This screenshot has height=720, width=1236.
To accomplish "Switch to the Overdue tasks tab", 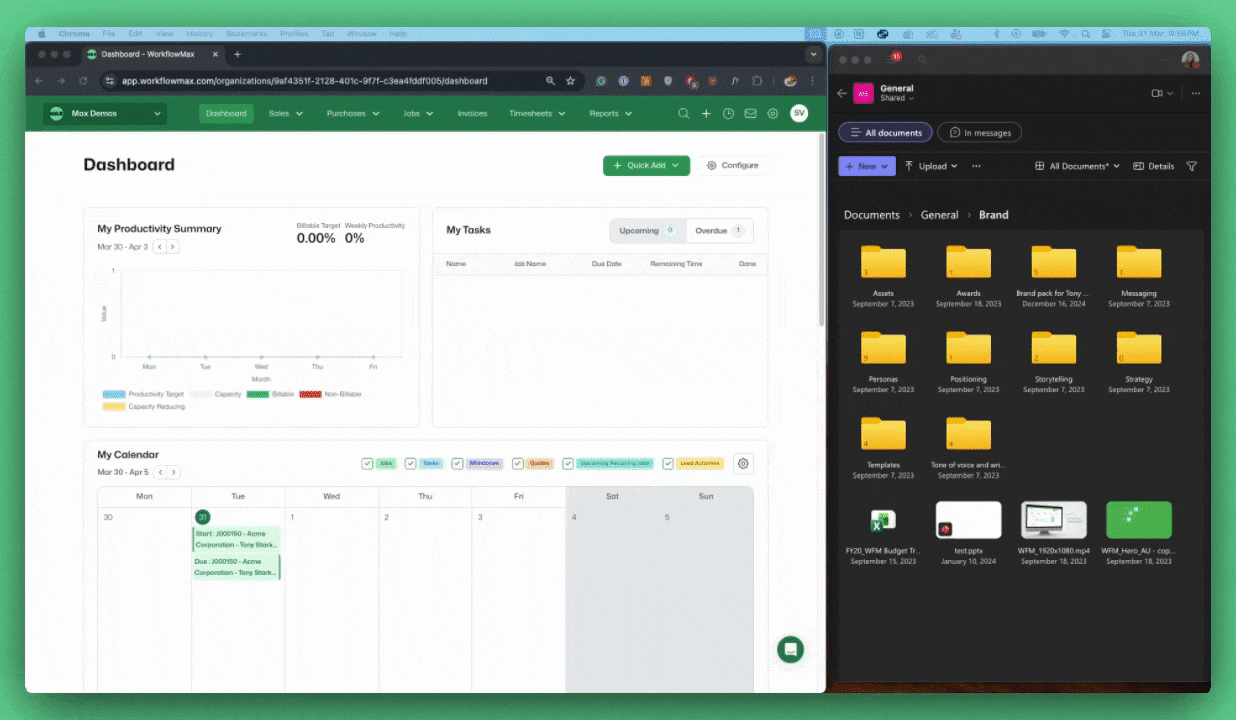I will 719,231.
